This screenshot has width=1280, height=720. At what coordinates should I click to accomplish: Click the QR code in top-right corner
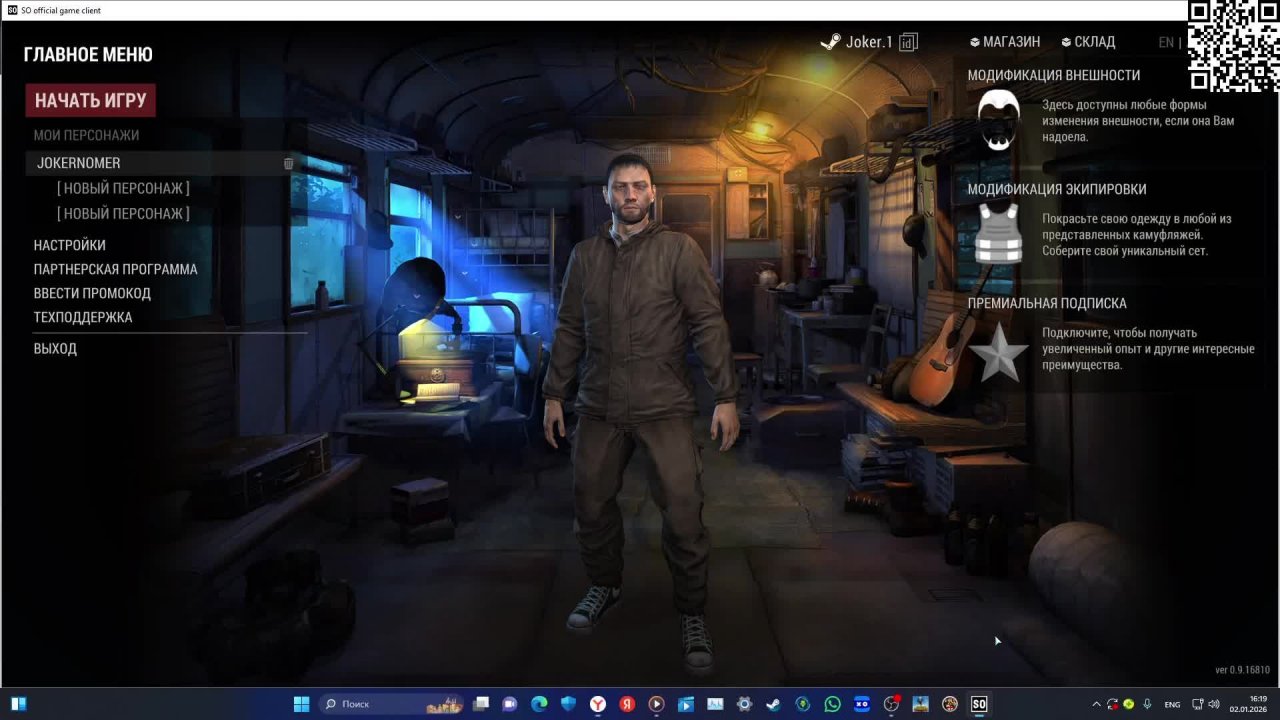(x=1233, y=45)
